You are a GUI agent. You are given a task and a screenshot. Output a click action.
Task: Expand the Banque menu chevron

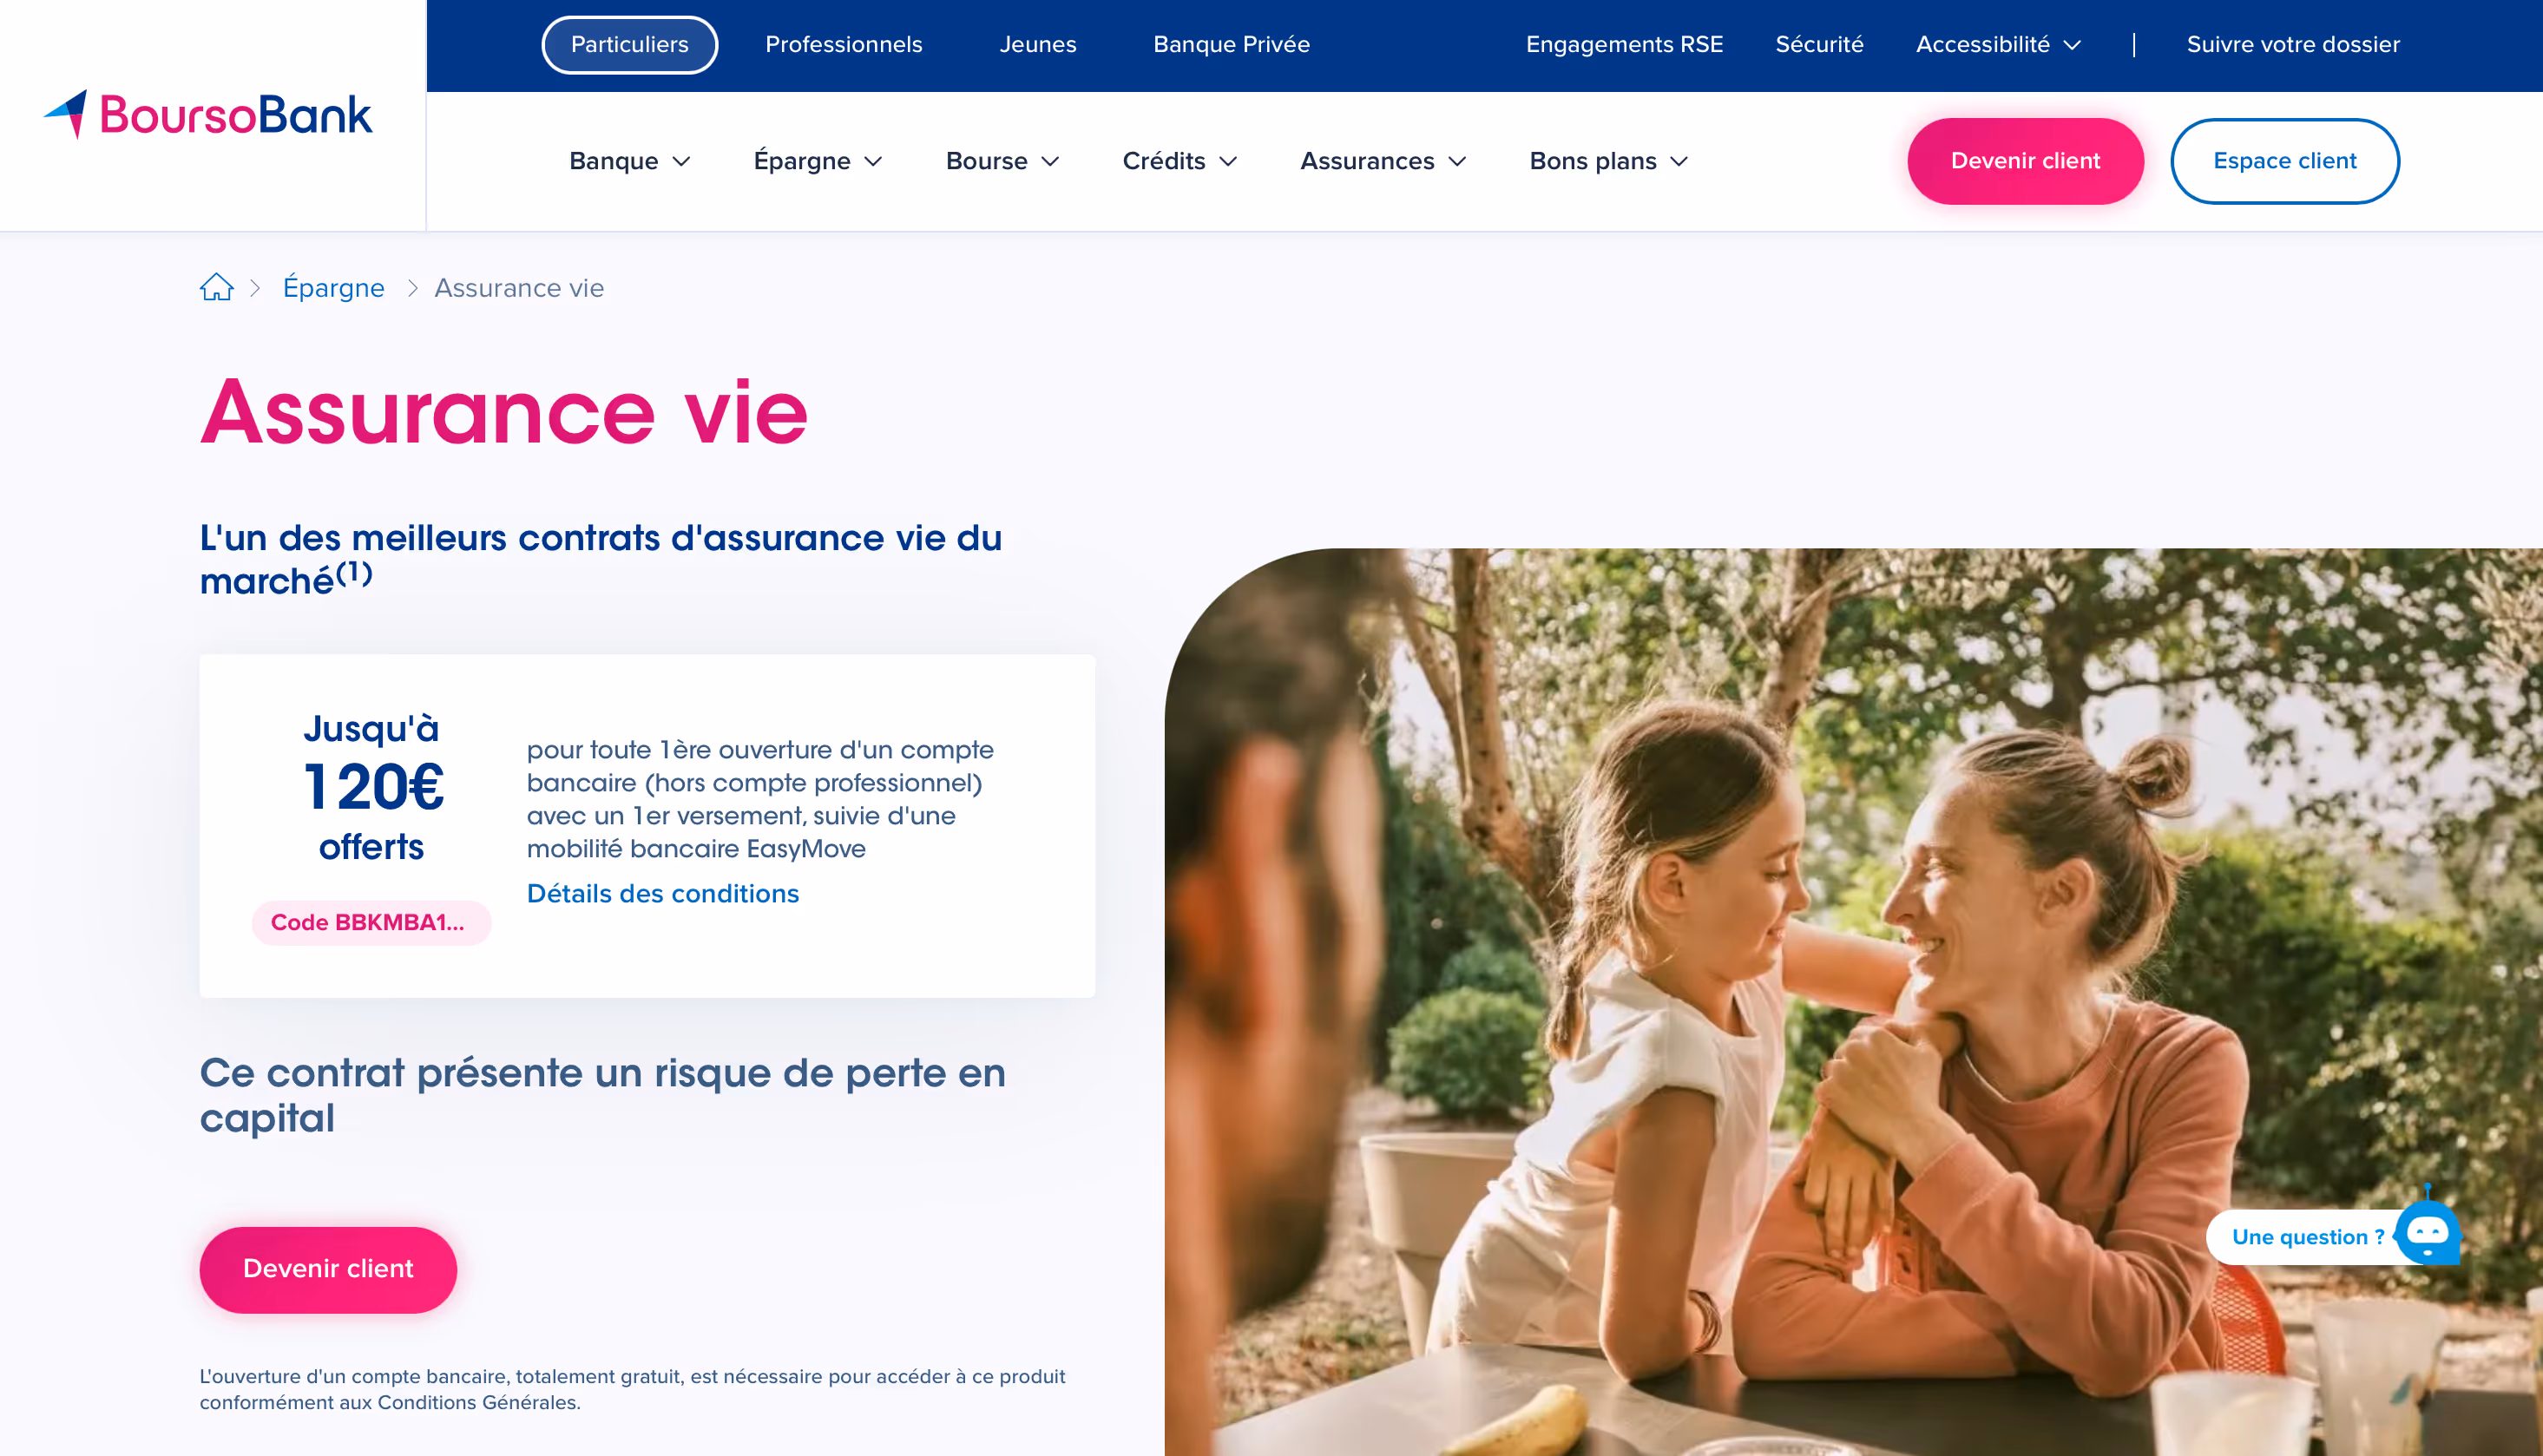(681, 161)
